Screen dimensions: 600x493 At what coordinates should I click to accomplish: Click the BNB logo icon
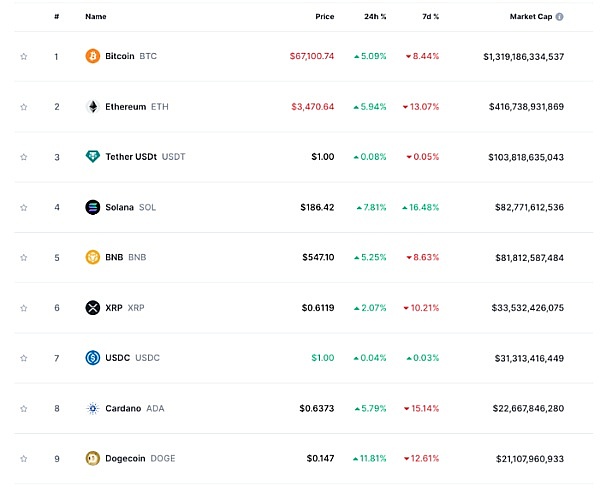pos(92,258)
